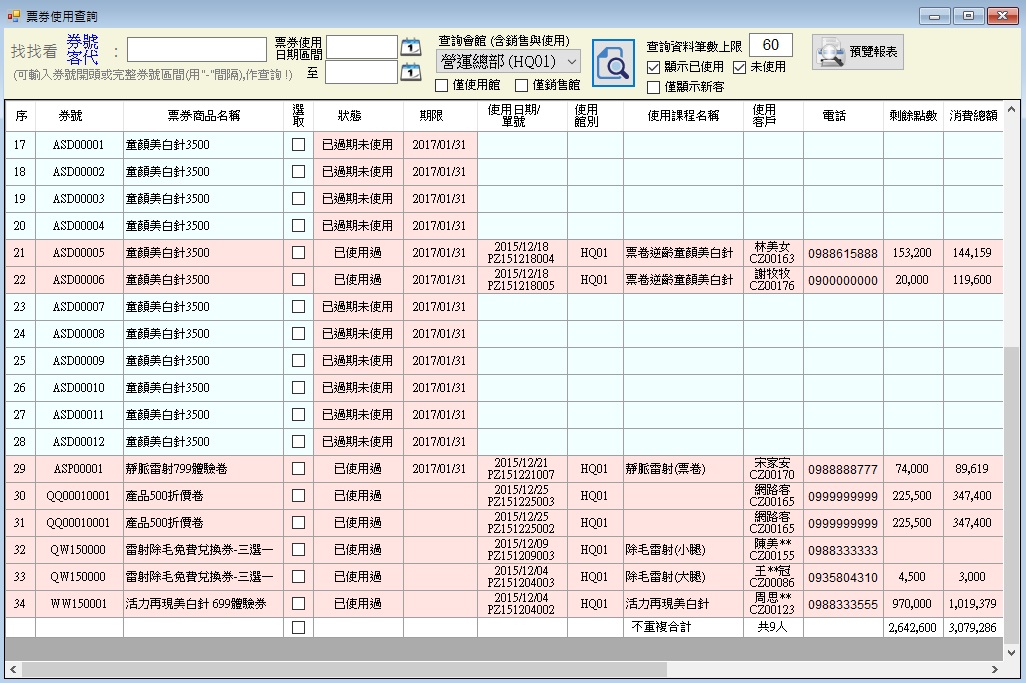The image size is (1026, 683).
Task: Tick the select checkbox for ticket ASD00005
Action: pos(298,253)
